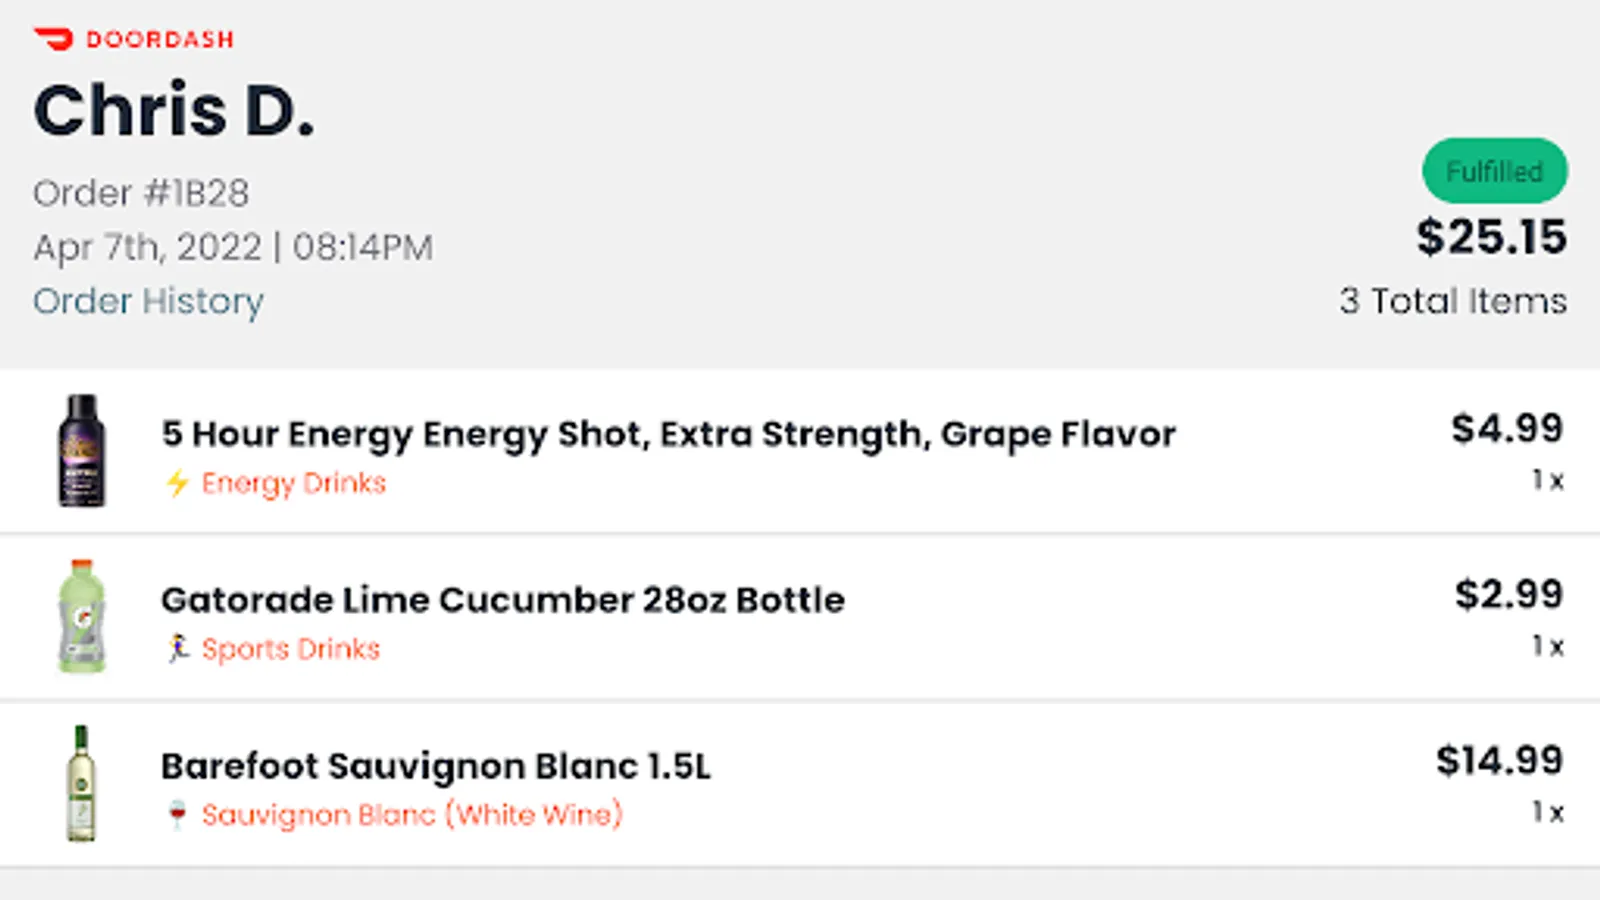Click the runner Sports Drinks icon
Image resolution: width=1600 pixels, height=900 pixels.
pyautogui.click(x=178, y=648)
